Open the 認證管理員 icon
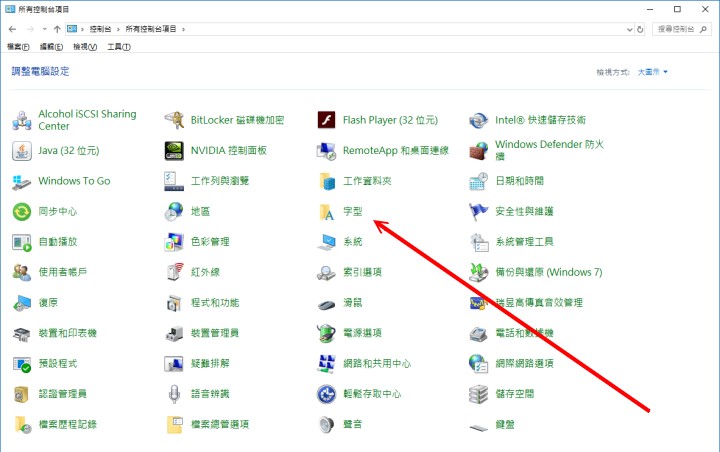720x452 pixels. pos(22,394)
